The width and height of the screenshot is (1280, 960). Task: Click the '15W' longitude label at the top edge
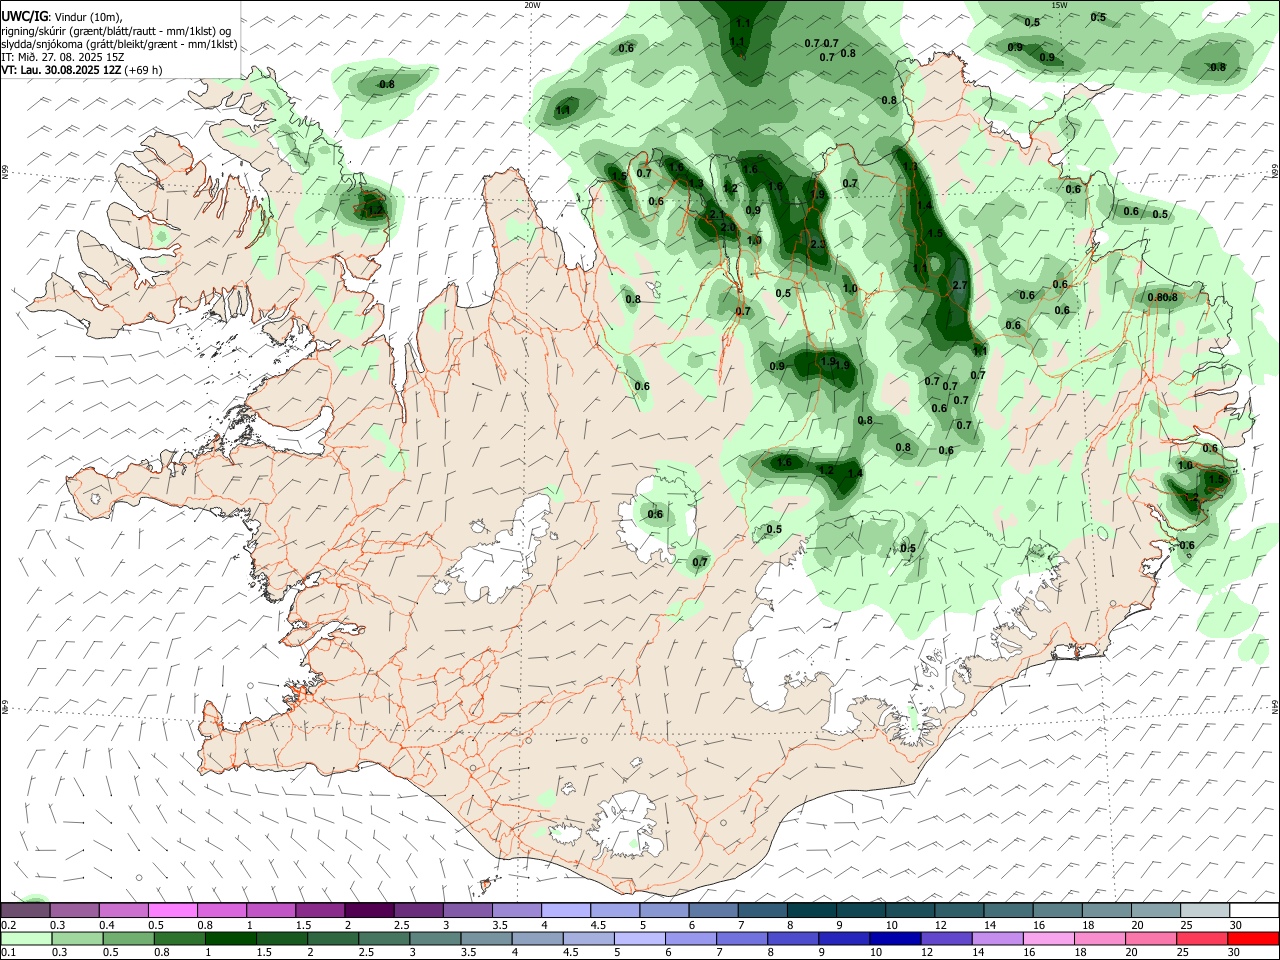click(1059, 5)
